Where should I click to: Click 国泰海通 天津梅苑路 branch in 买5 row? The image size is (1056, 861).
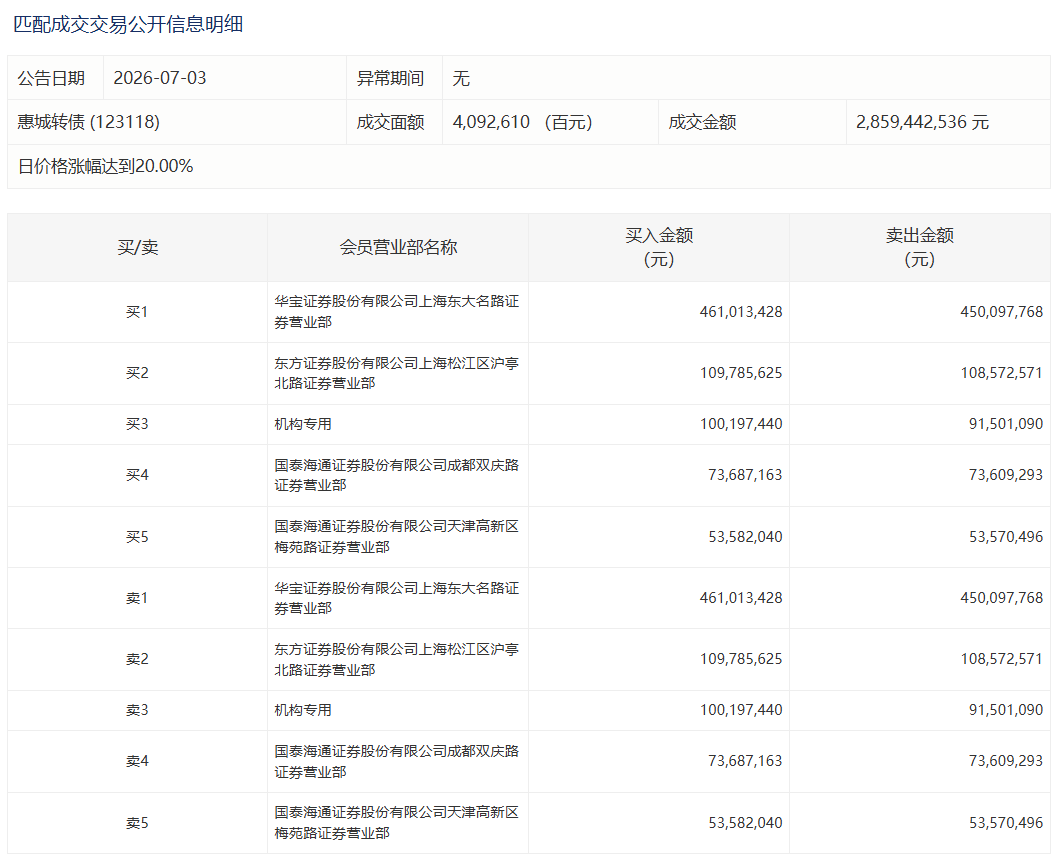click(397, 537)
